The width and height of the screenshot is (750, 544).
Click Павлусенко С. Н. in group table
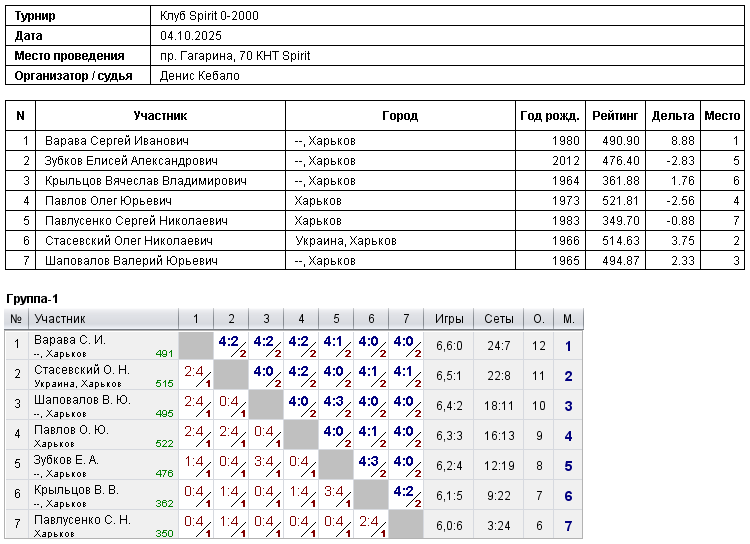pos(82,520)
